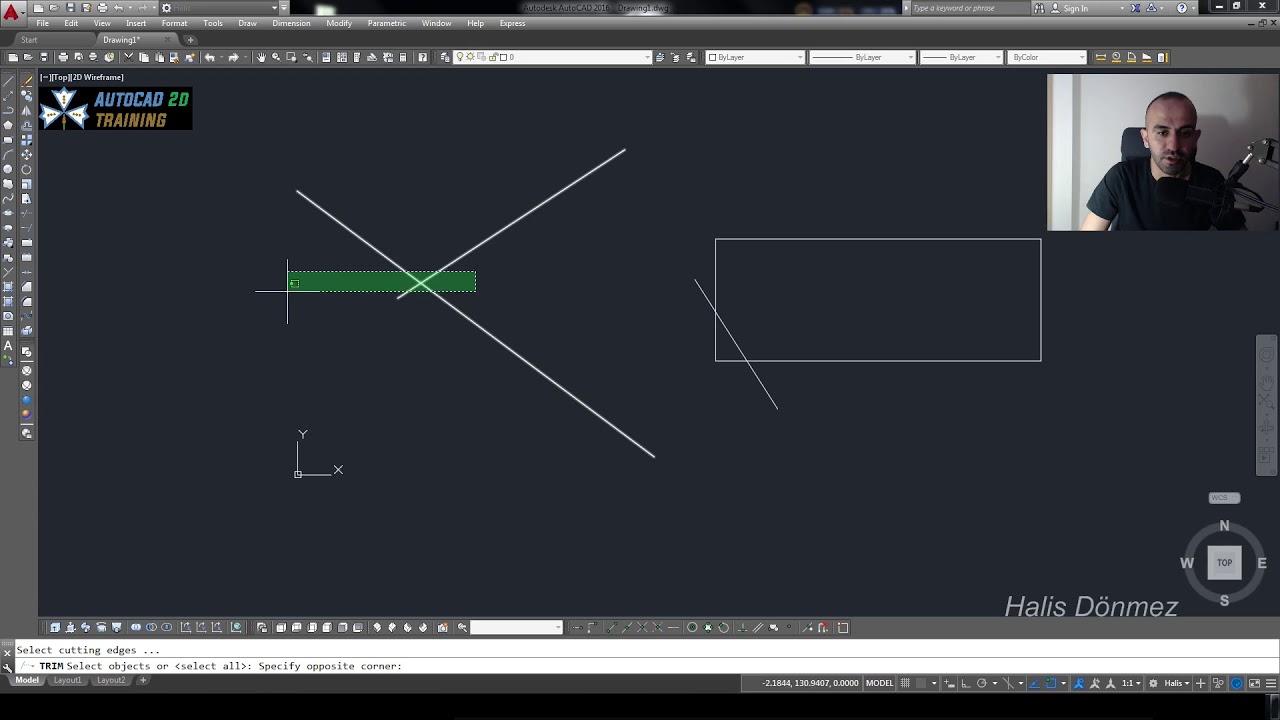Select the Table tool in Draw toolbar
Screen dimensions: 1280x720
[8, 330]
